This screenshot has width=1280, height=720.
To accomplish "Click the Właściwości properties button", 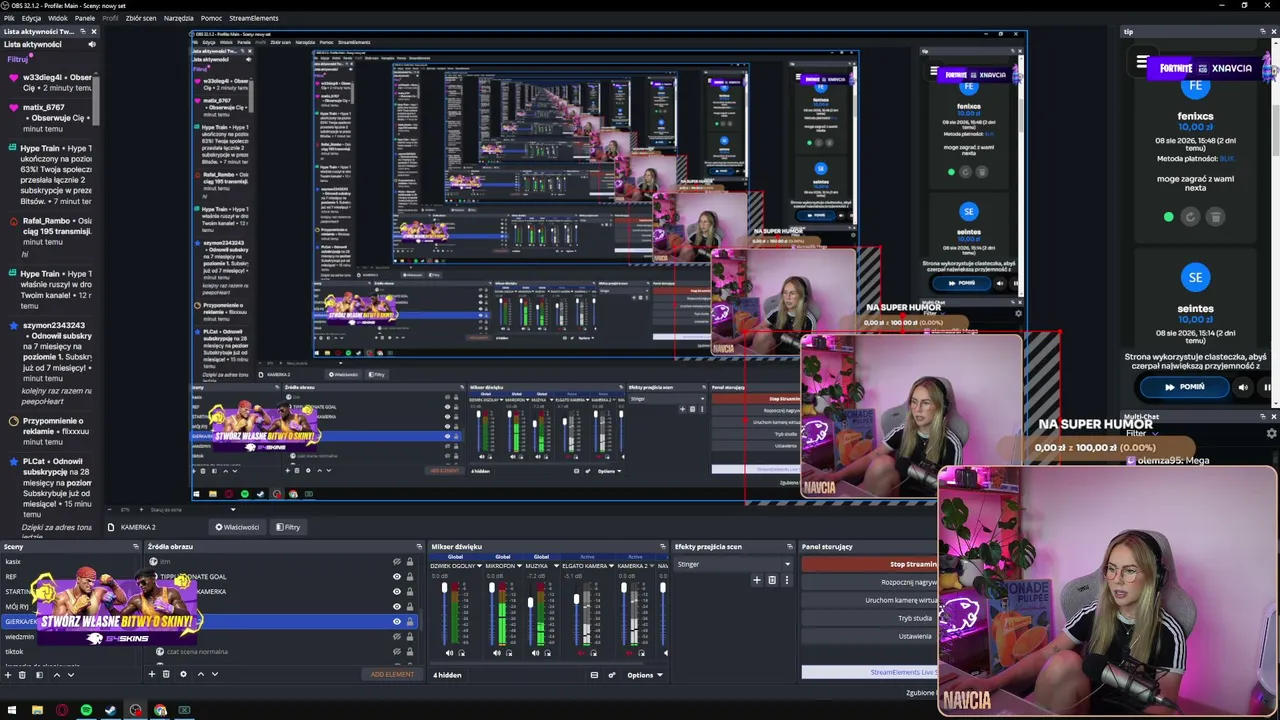I will (237, 527).
